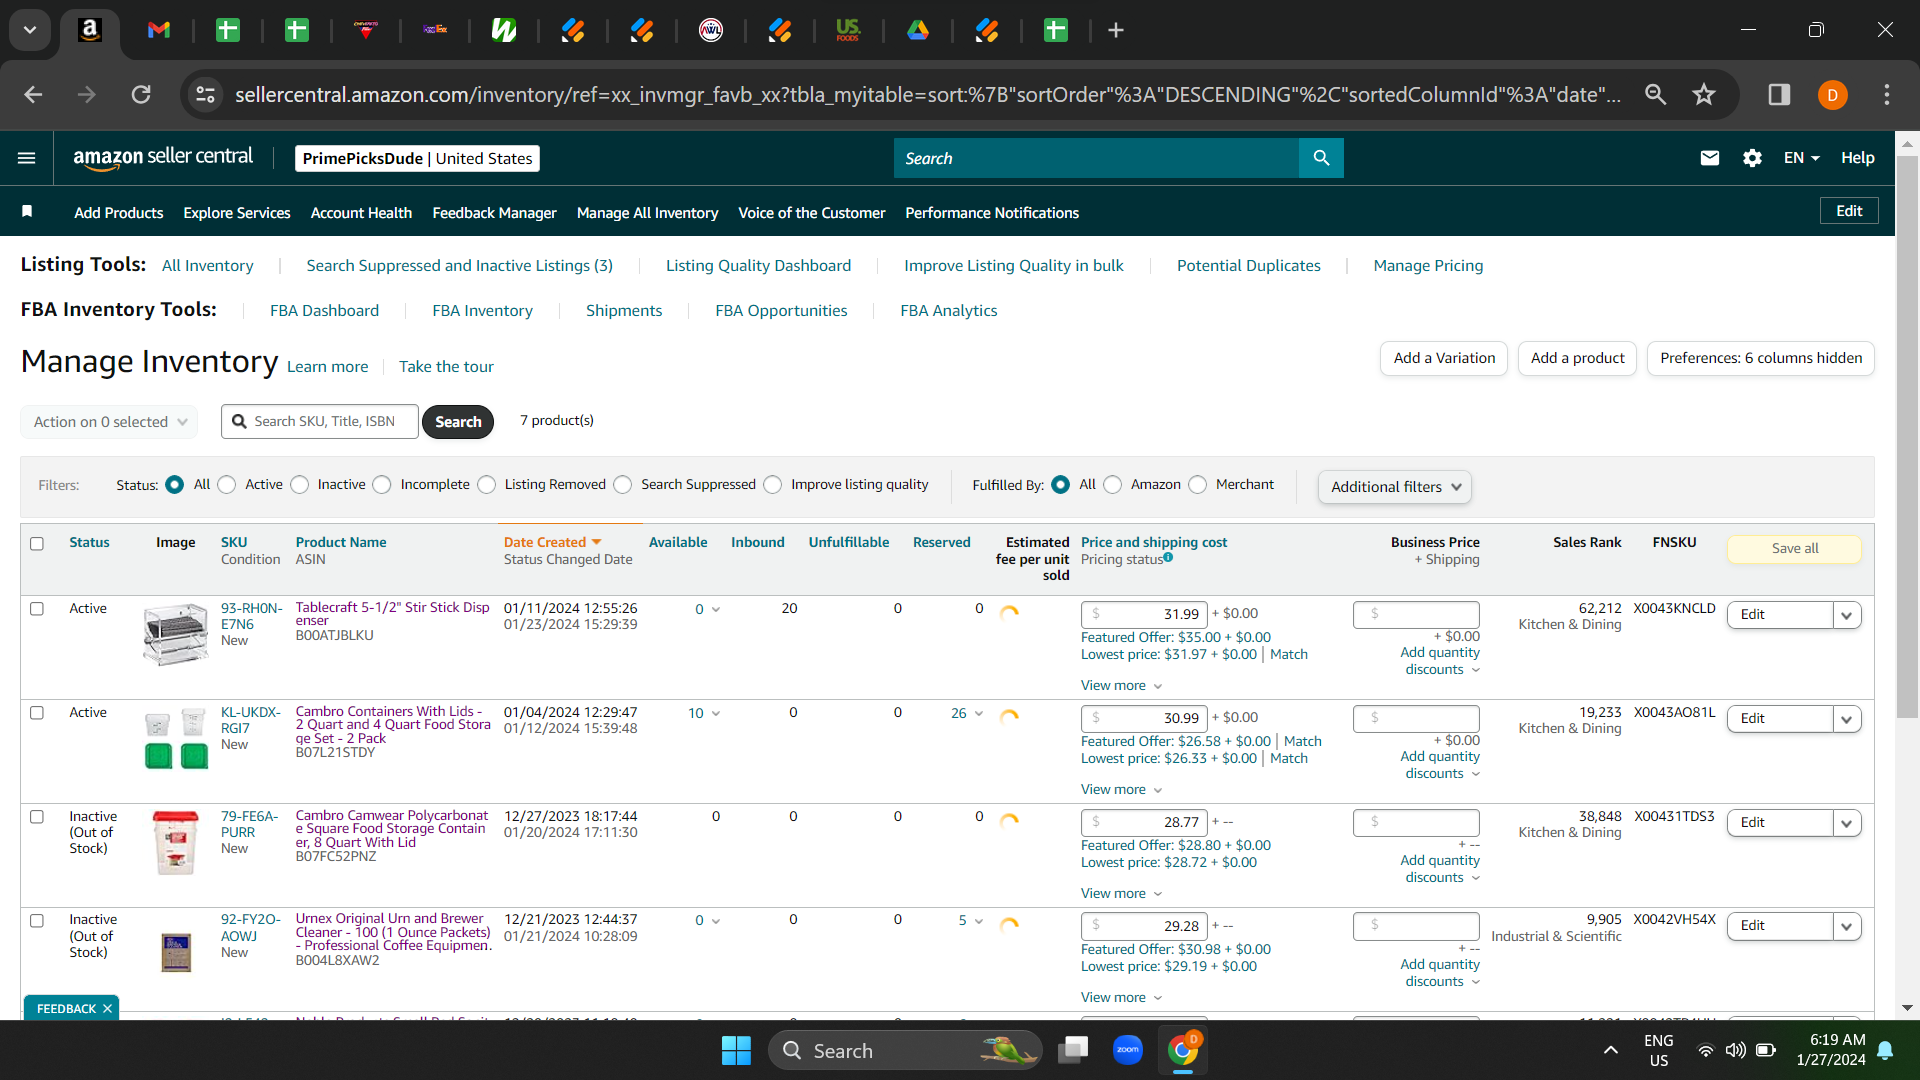
Task: Expand Add quantity discounts for Tablecraft row
Action: click(1440, 661)
